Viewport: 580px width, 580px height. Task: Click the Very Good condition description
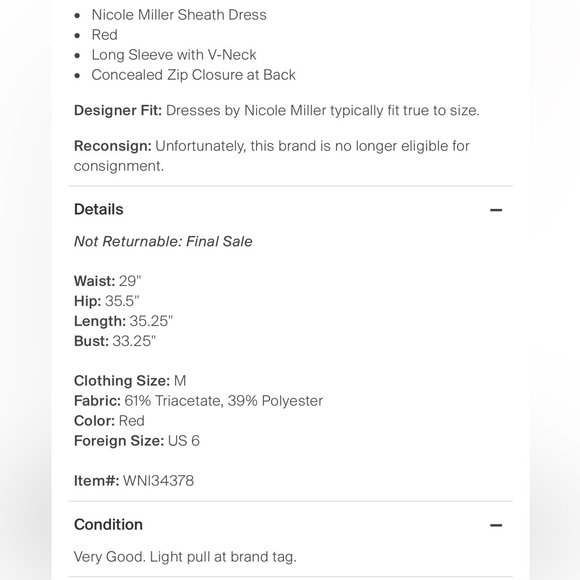pyautogui.click(x=185, y=557)
